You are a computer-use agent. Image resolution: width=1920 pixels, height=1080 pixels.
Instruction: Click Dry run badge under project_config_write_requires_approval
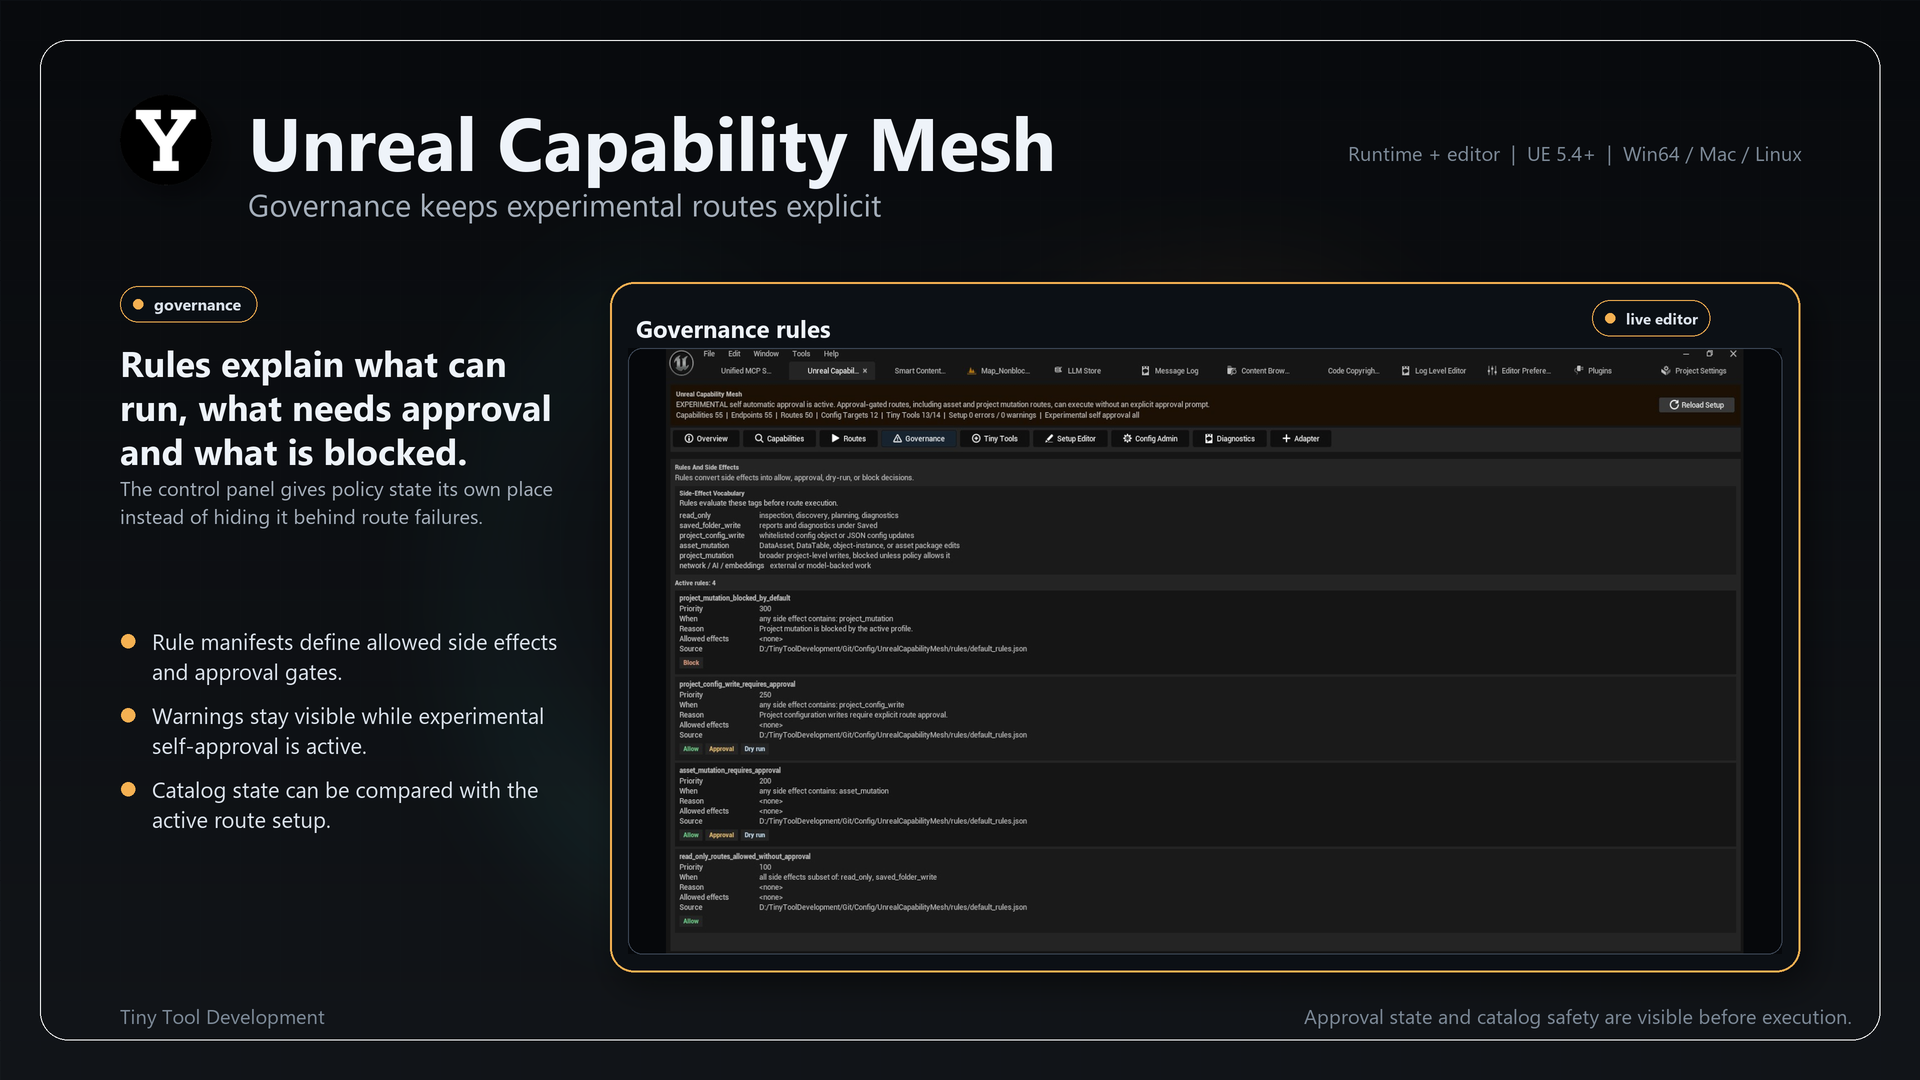754,749
